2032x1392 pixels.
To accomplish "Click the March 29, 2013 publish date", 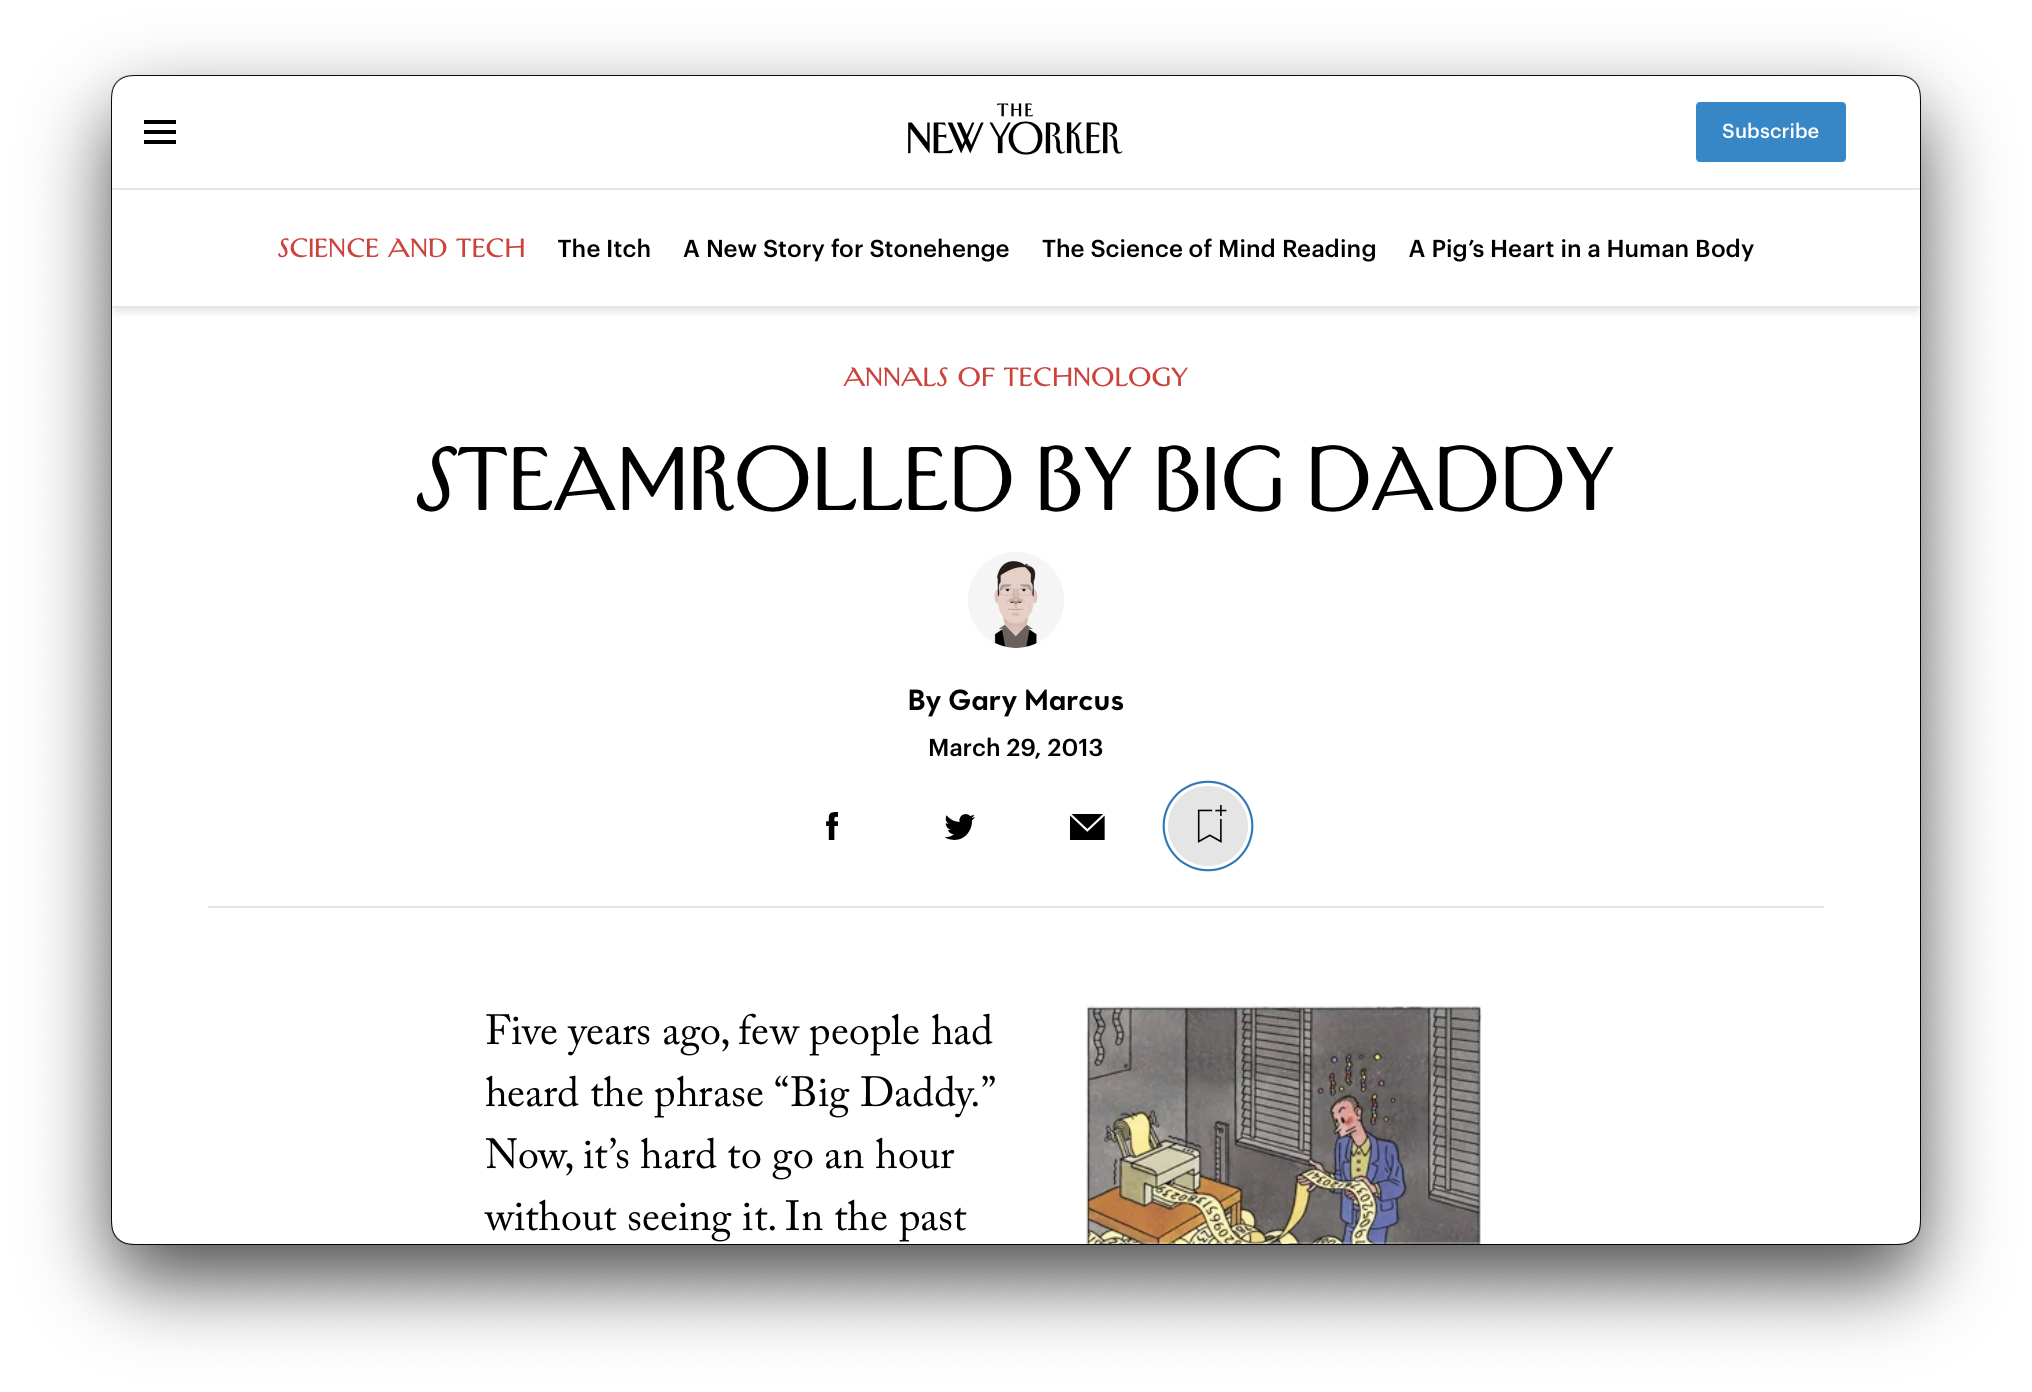I will [1015, 747].
